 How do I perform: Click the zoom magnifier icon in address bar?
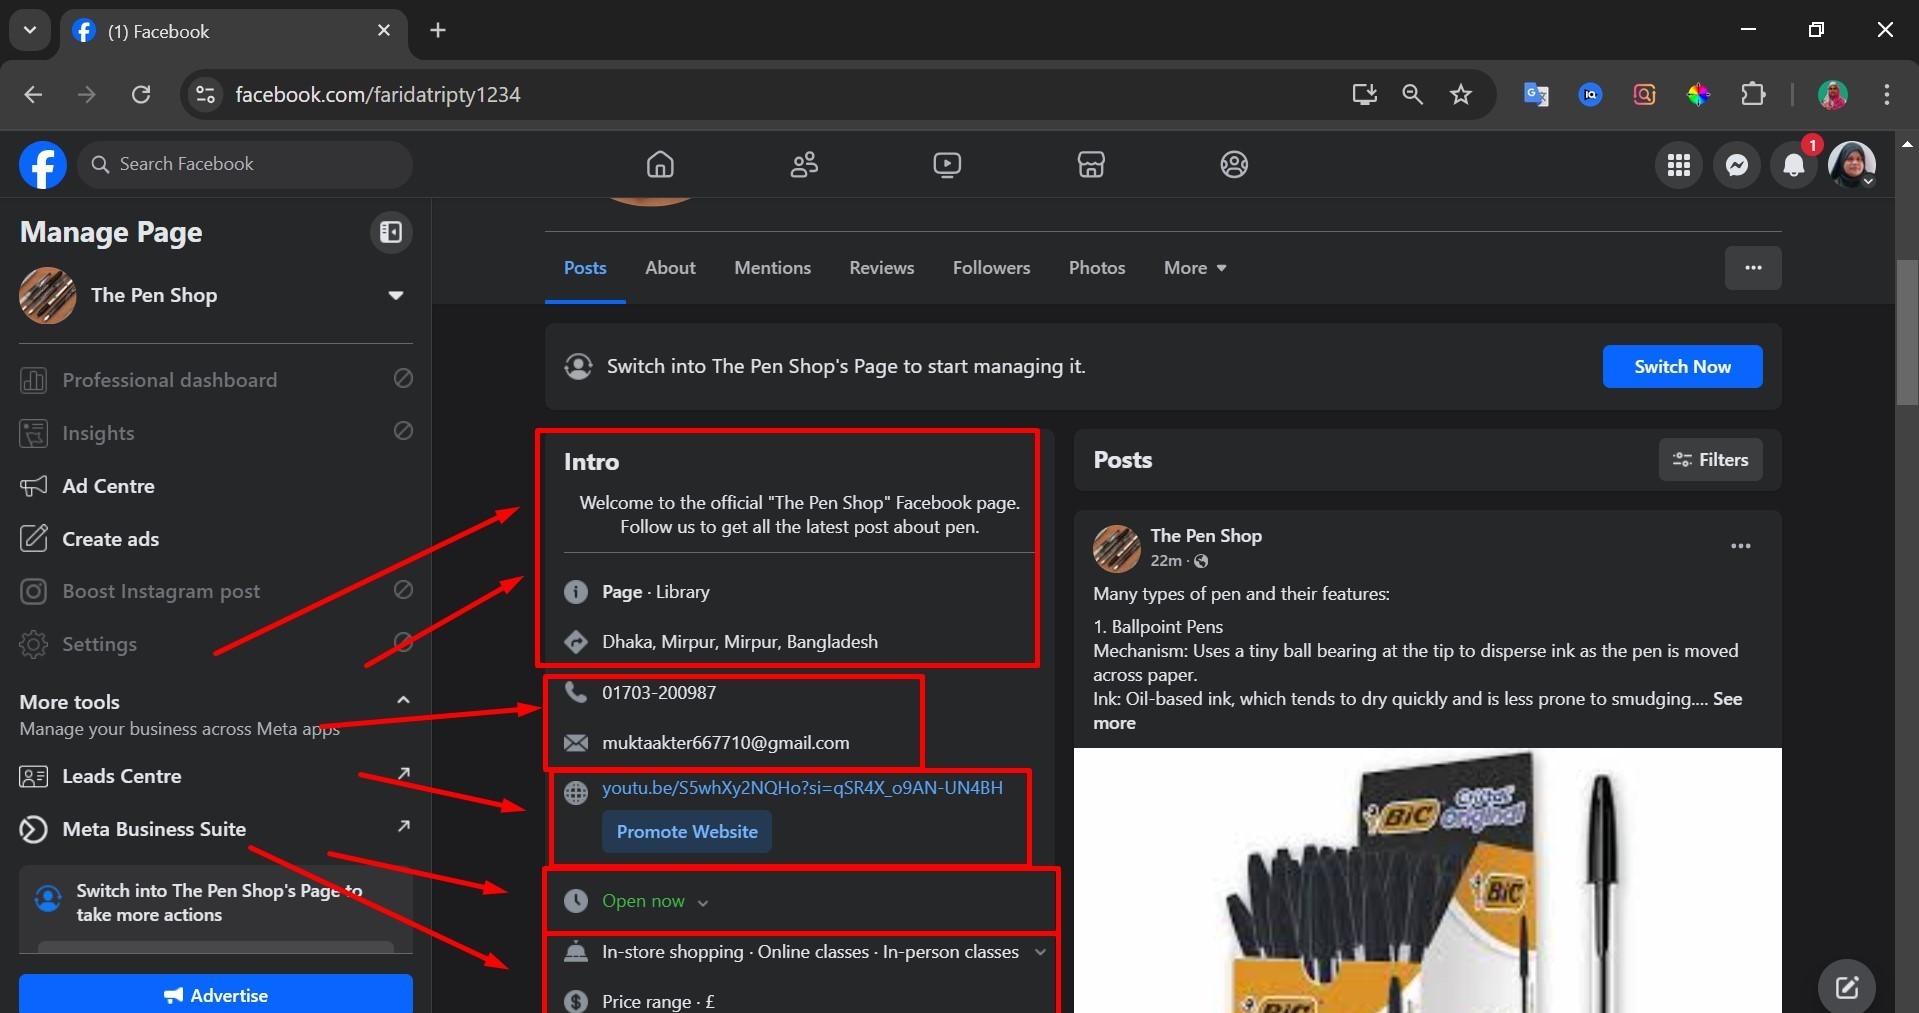click(1412, 94)
